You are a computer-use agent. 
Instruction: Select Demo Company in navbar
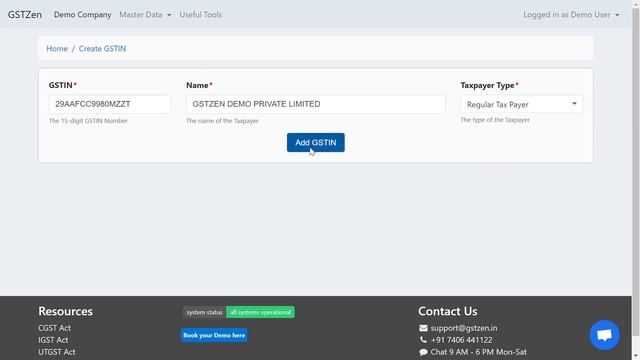coord(82,15)
